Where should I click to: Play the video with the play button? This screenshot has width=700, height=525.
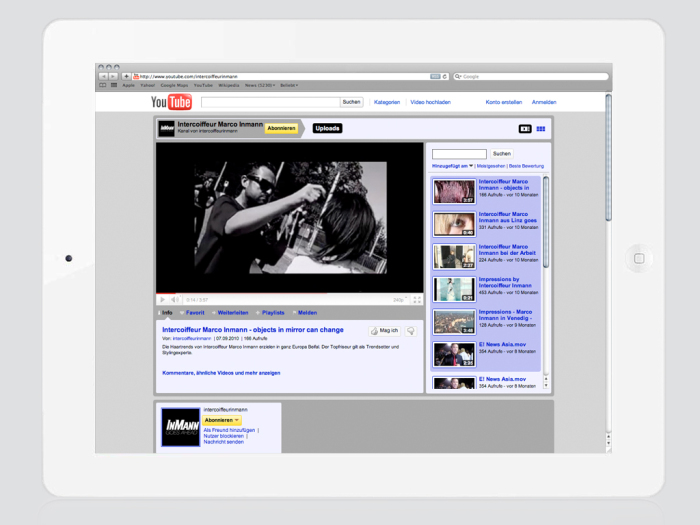point(162,300)
